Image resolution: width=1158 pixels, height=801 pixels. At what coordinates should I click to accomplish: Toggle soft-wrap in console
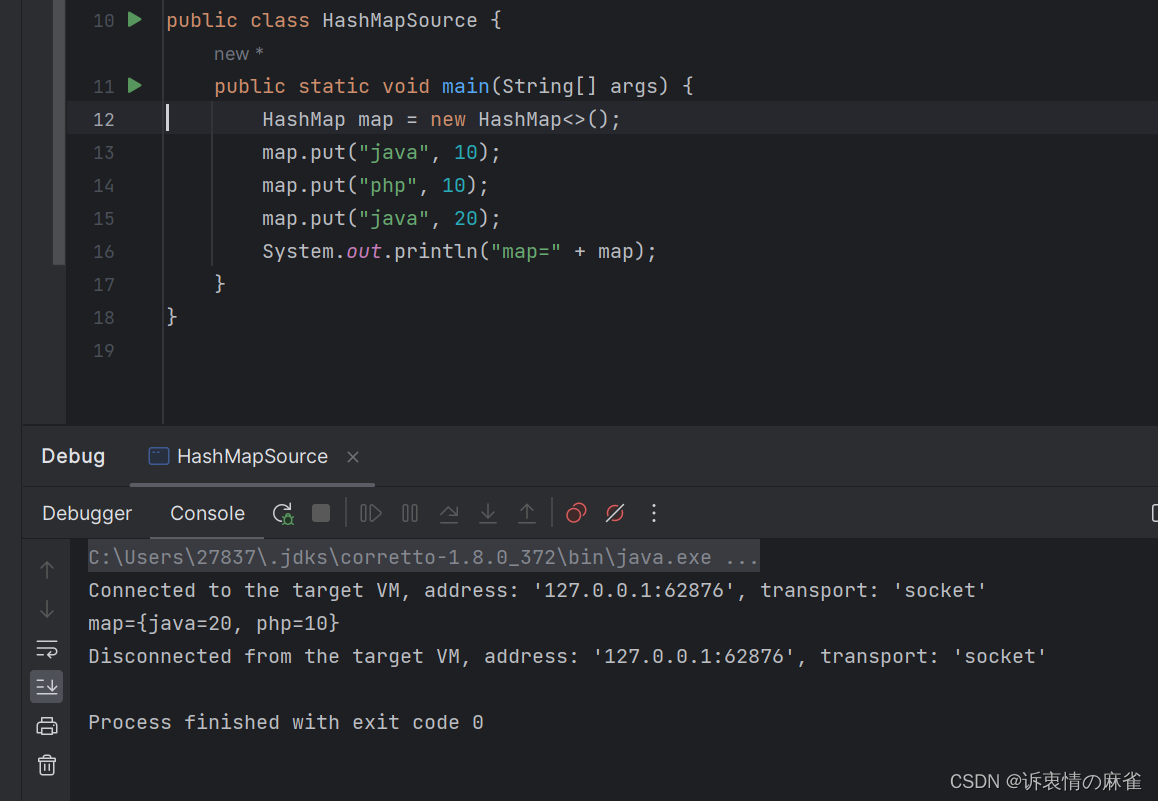coord(47,648)
